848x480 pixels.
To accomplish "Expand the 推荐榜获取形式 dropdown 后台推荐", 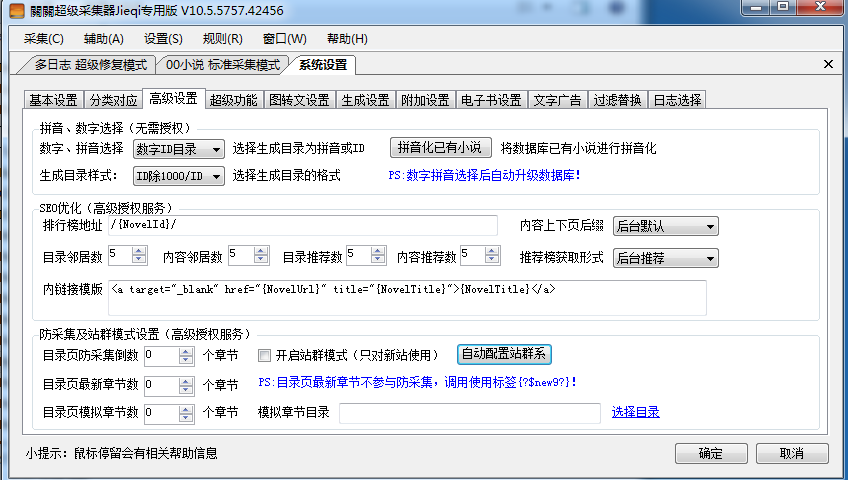I will (666, 258).
